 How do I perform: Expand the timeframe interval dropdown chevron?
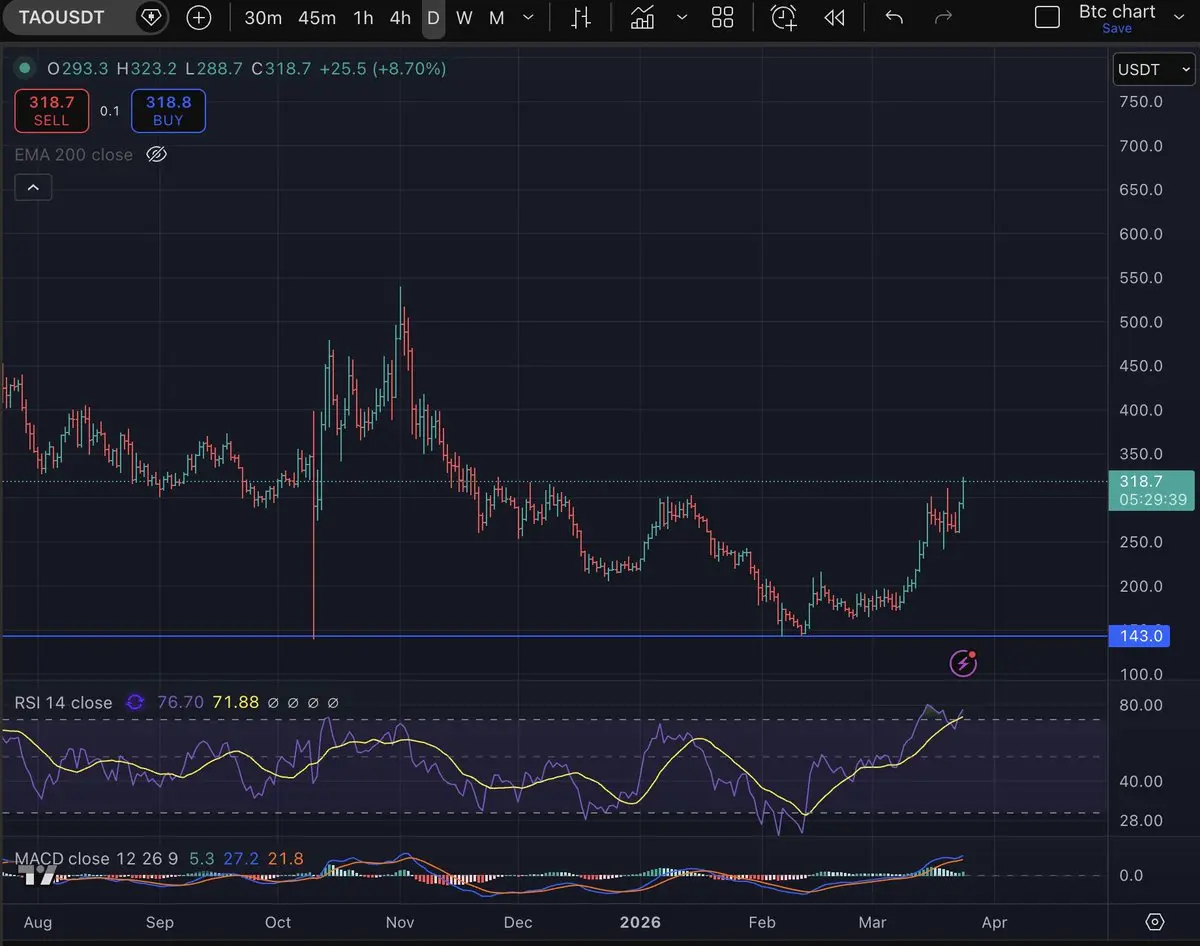(529, 18)
